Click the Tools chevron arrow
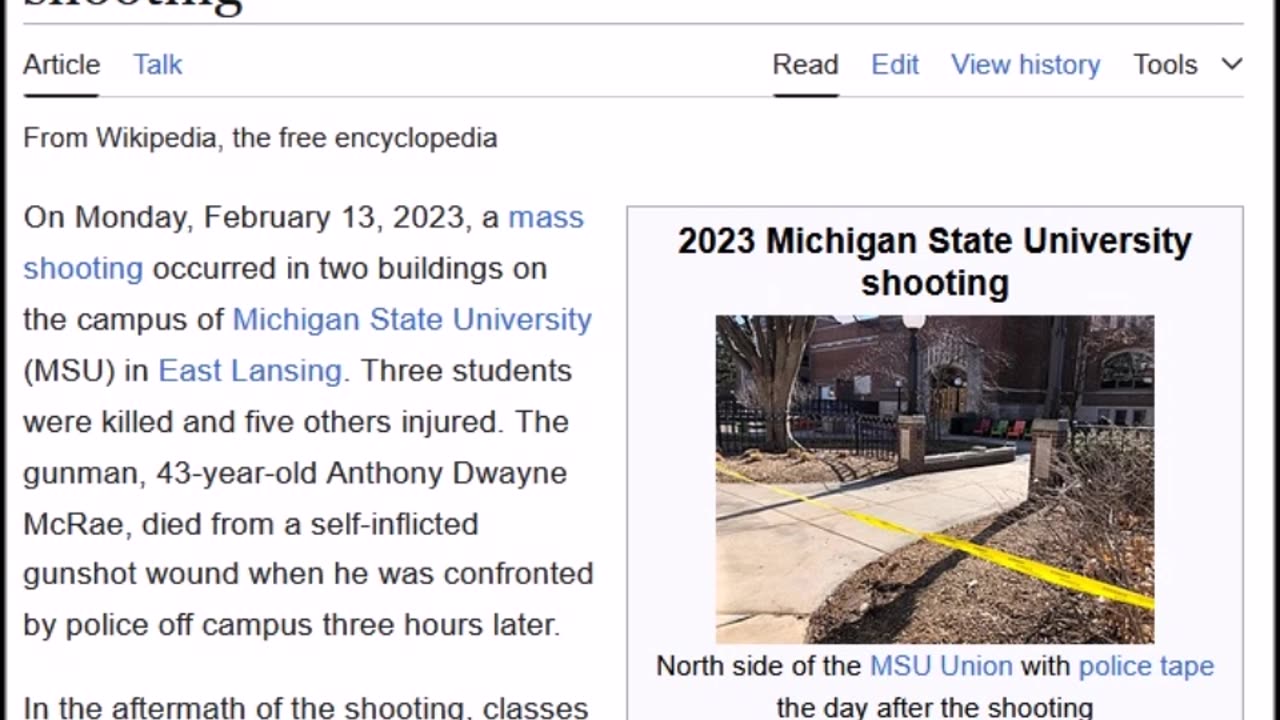1280x720 pixels. point(1232,65)
